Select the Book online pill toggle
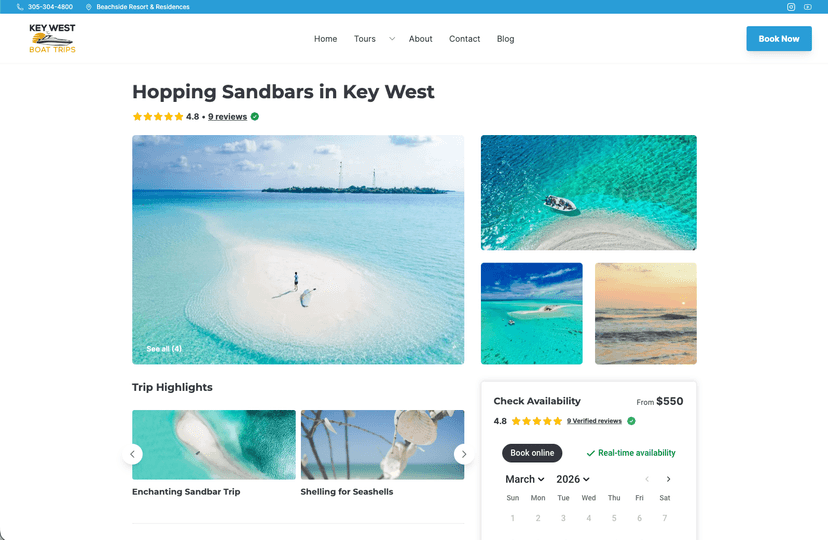This screenshot has width=828, height=540. tap(532, 453)
